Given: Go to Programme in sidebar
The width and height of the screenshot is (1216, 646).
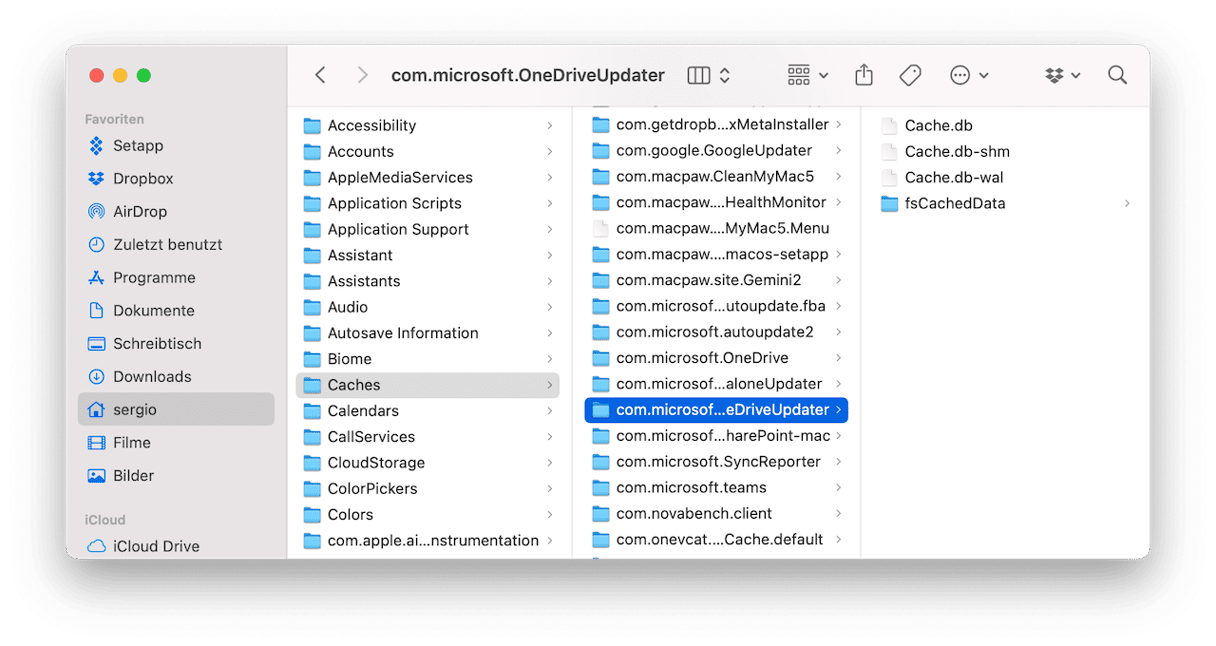Looking at the screenshot, I should (153, 278).
